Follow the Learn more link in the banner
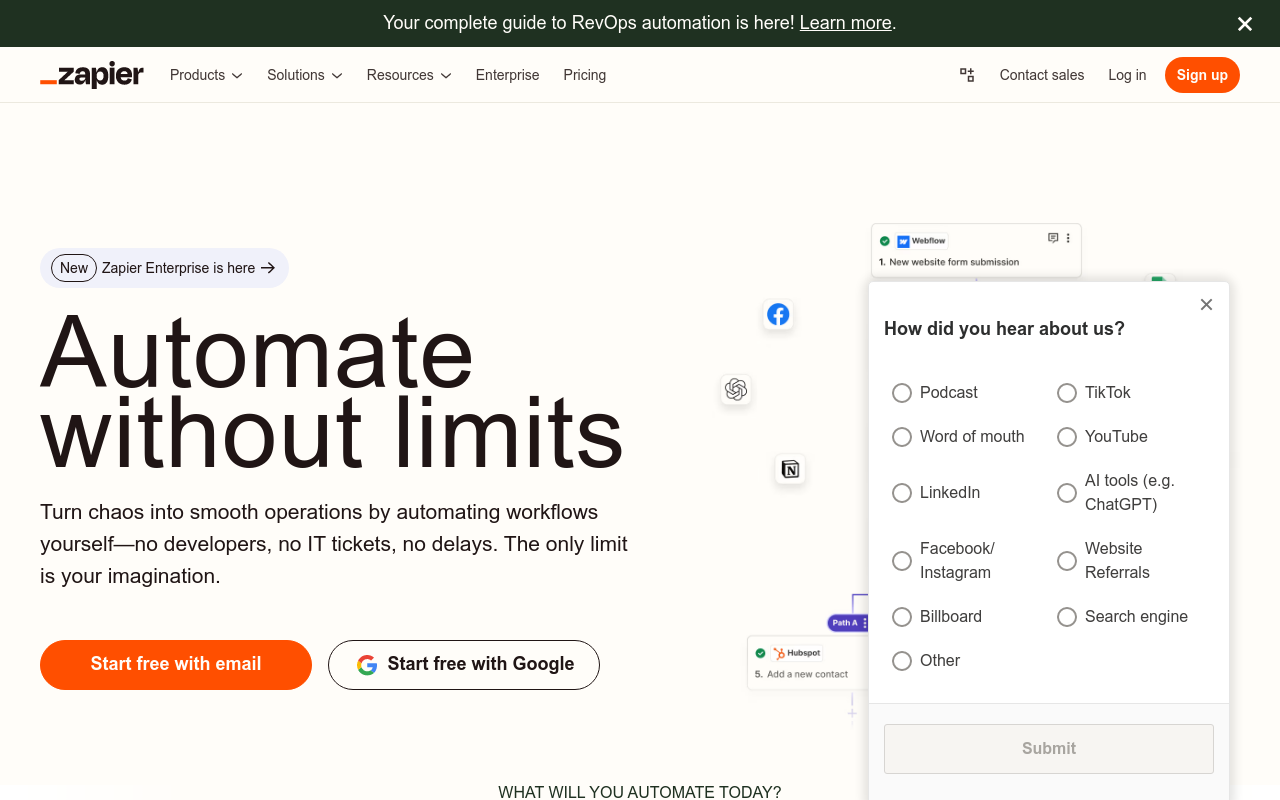1280x800 pixels. (x=845, y=22)
